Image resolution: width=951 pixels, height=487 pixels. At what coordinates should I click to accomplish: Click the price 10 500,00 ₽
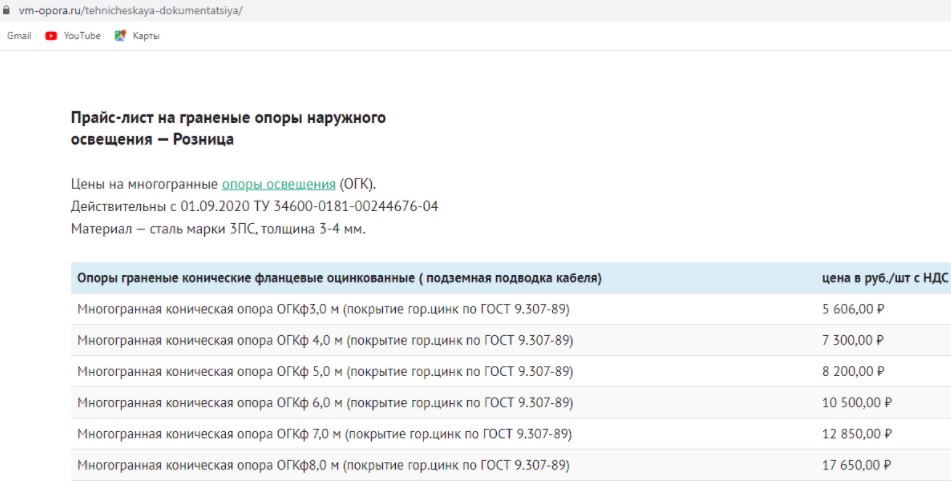pyautogui.click(x=856, y=403)
